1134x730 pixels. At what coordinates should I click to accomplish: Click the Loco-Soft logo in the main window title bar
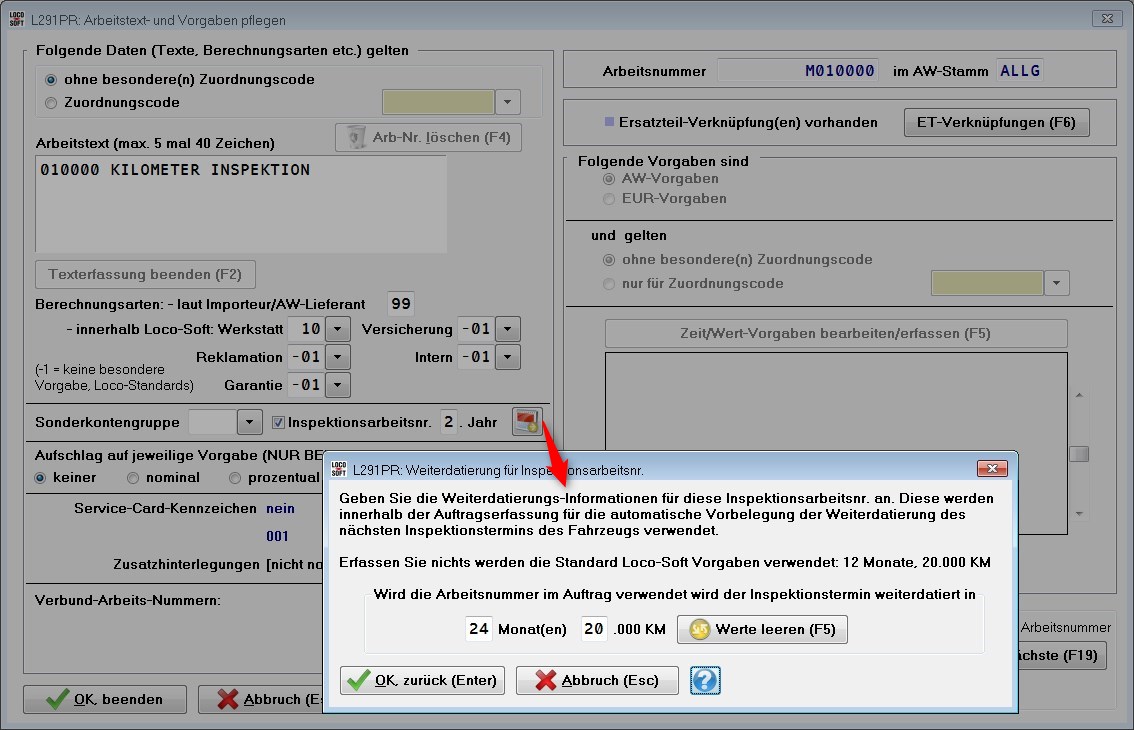coord(17,18)
